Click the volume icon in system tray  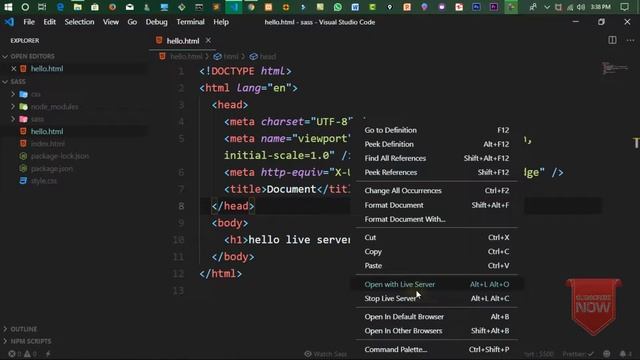(x=581, y=7)
